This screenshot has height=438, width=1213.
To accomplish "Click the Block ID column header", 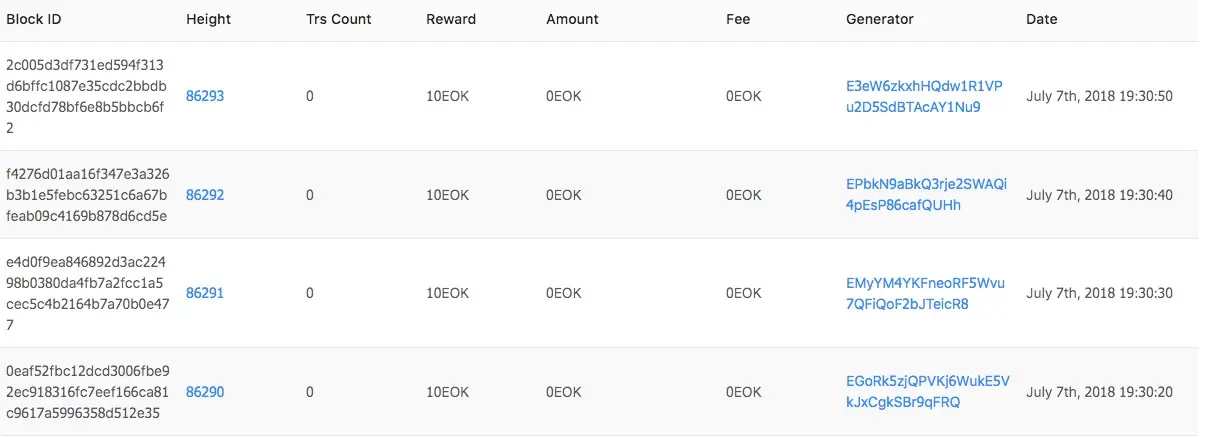I will [x=35, y=19].
